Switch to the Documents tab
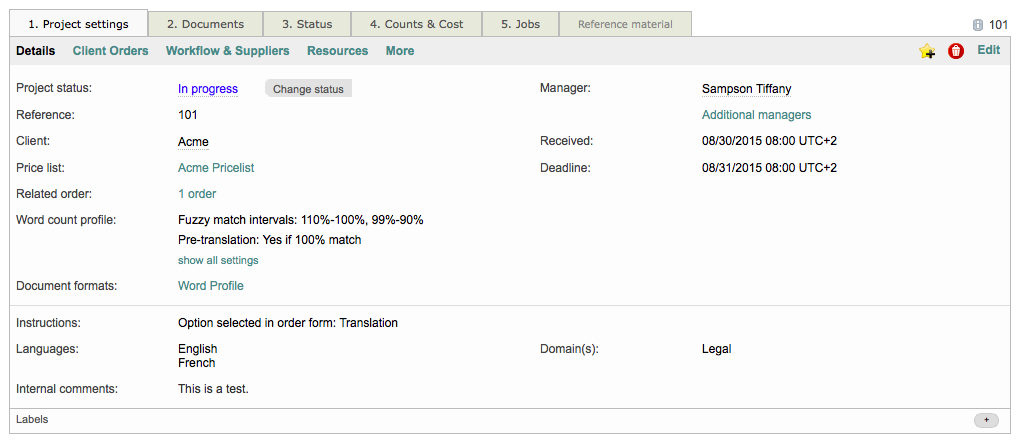1019x441 pixels. [x=205, y=24]
